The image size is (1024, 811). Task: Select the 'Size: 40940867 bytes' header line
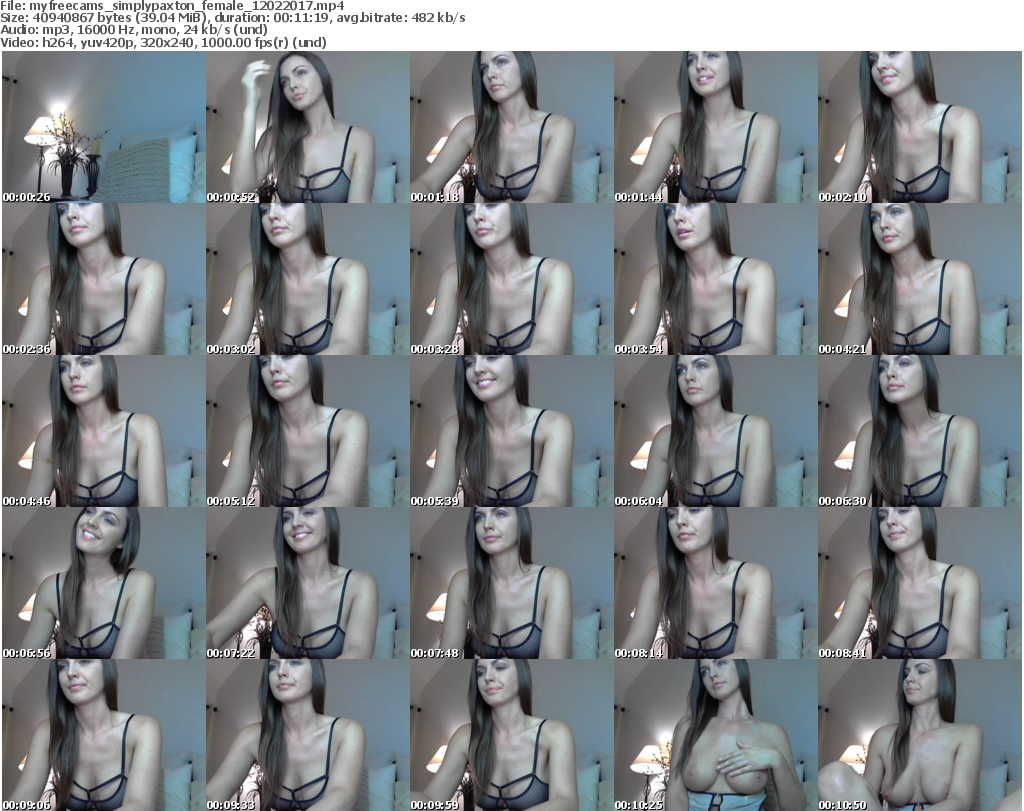[232, 18]
